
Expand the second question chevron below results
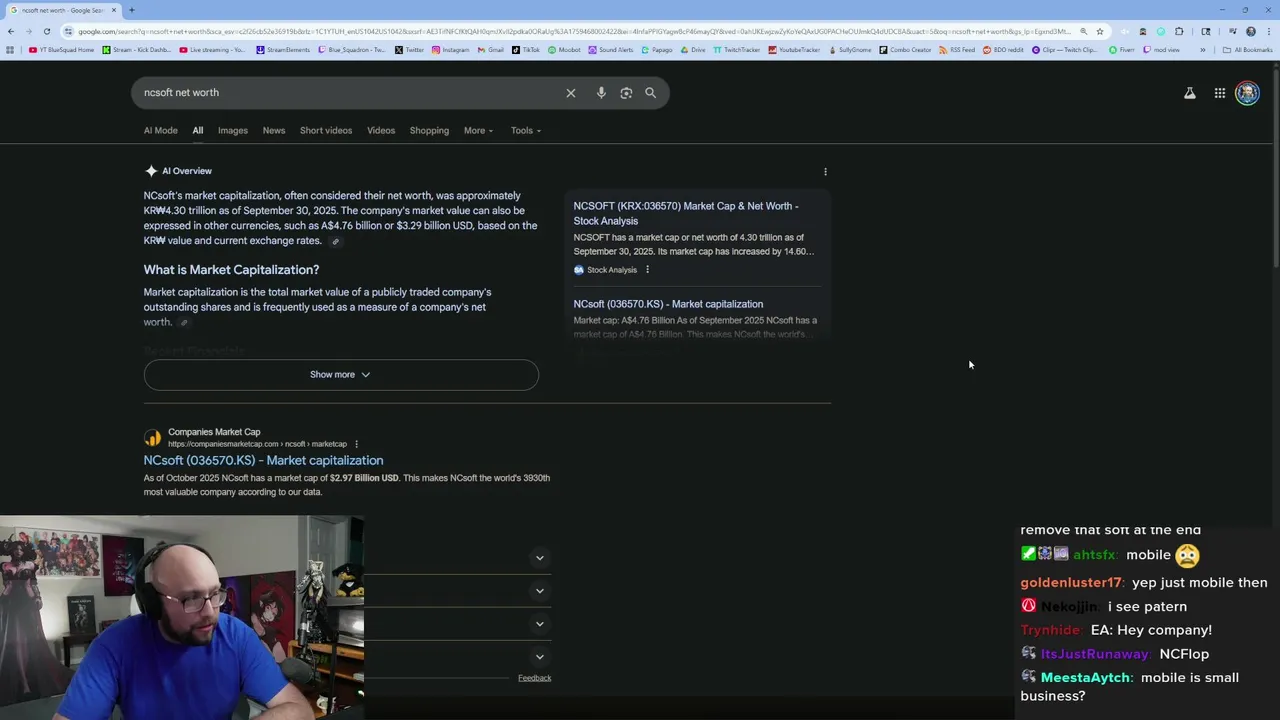[x=539, y=591]
